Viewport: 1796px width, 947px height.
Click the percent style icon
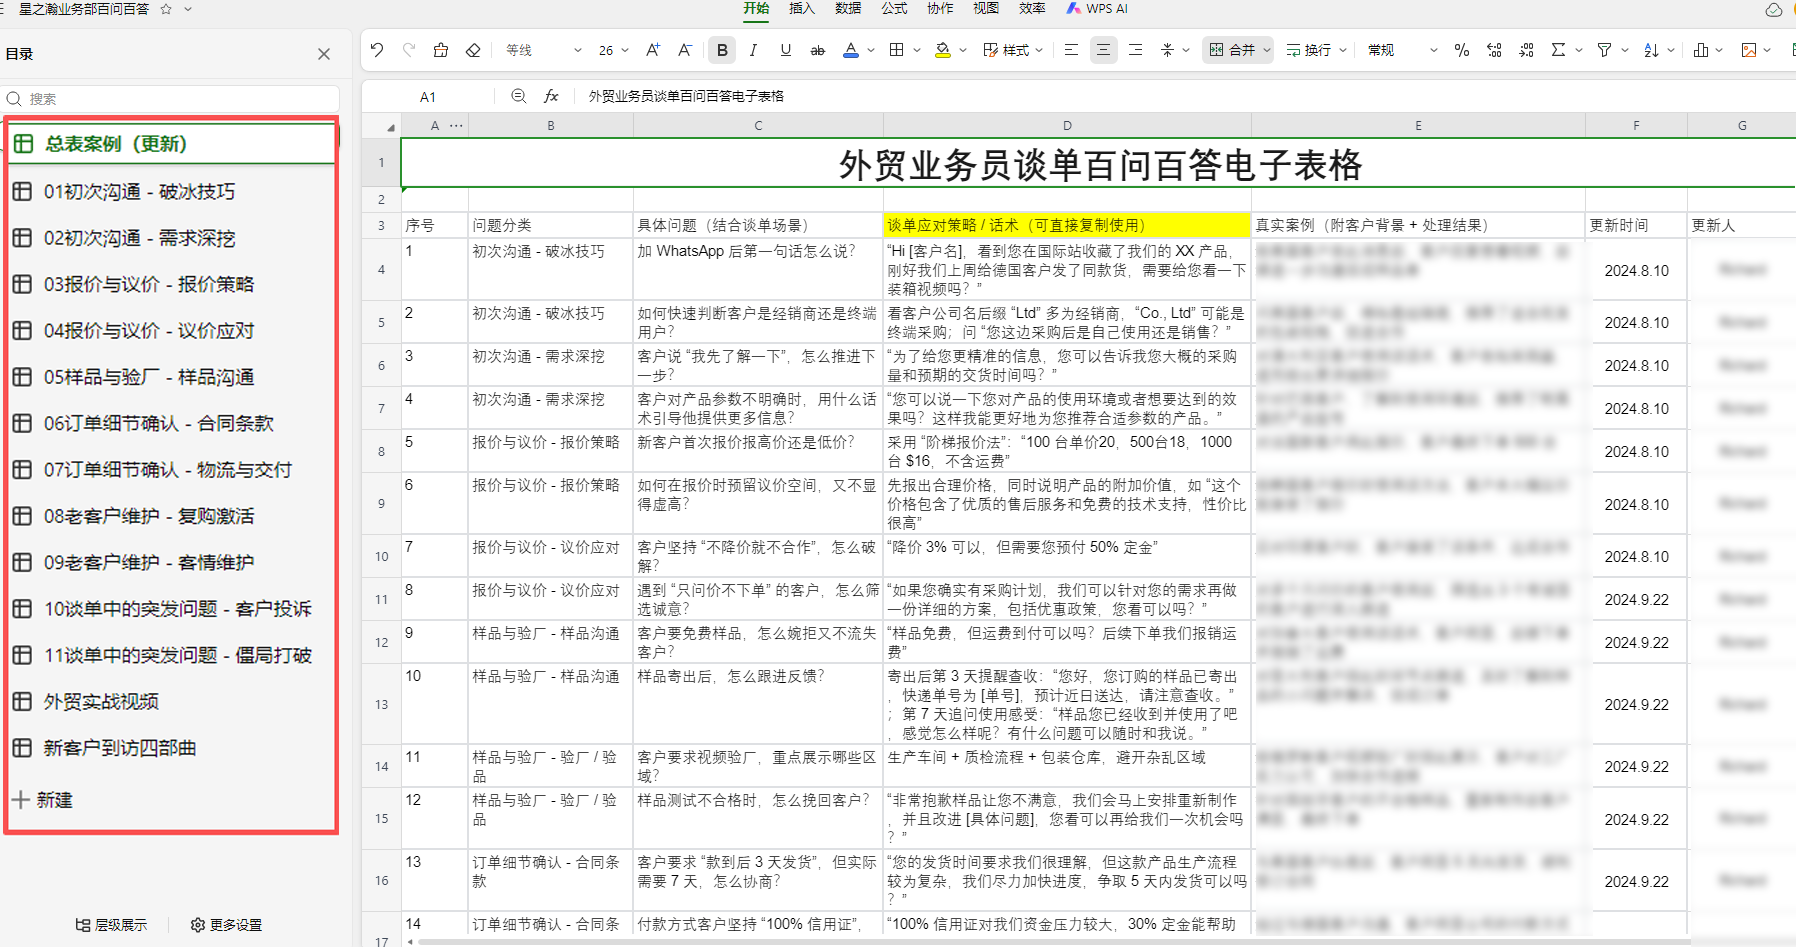tap(1461, 49)
